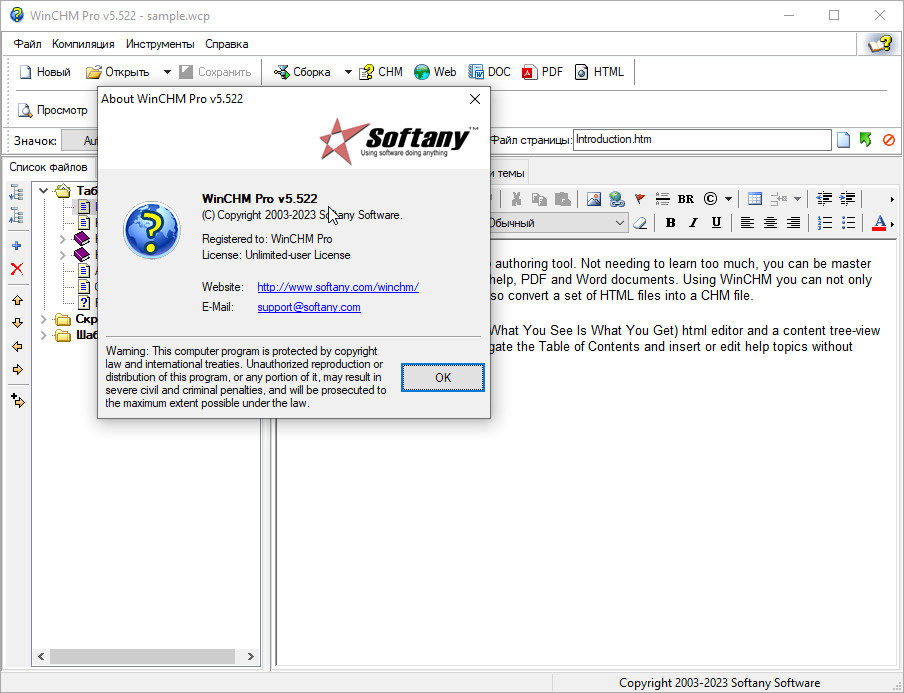Click the Открыть (Open) folder button
This screenshot has width=904, height=693.
point(118,72)
